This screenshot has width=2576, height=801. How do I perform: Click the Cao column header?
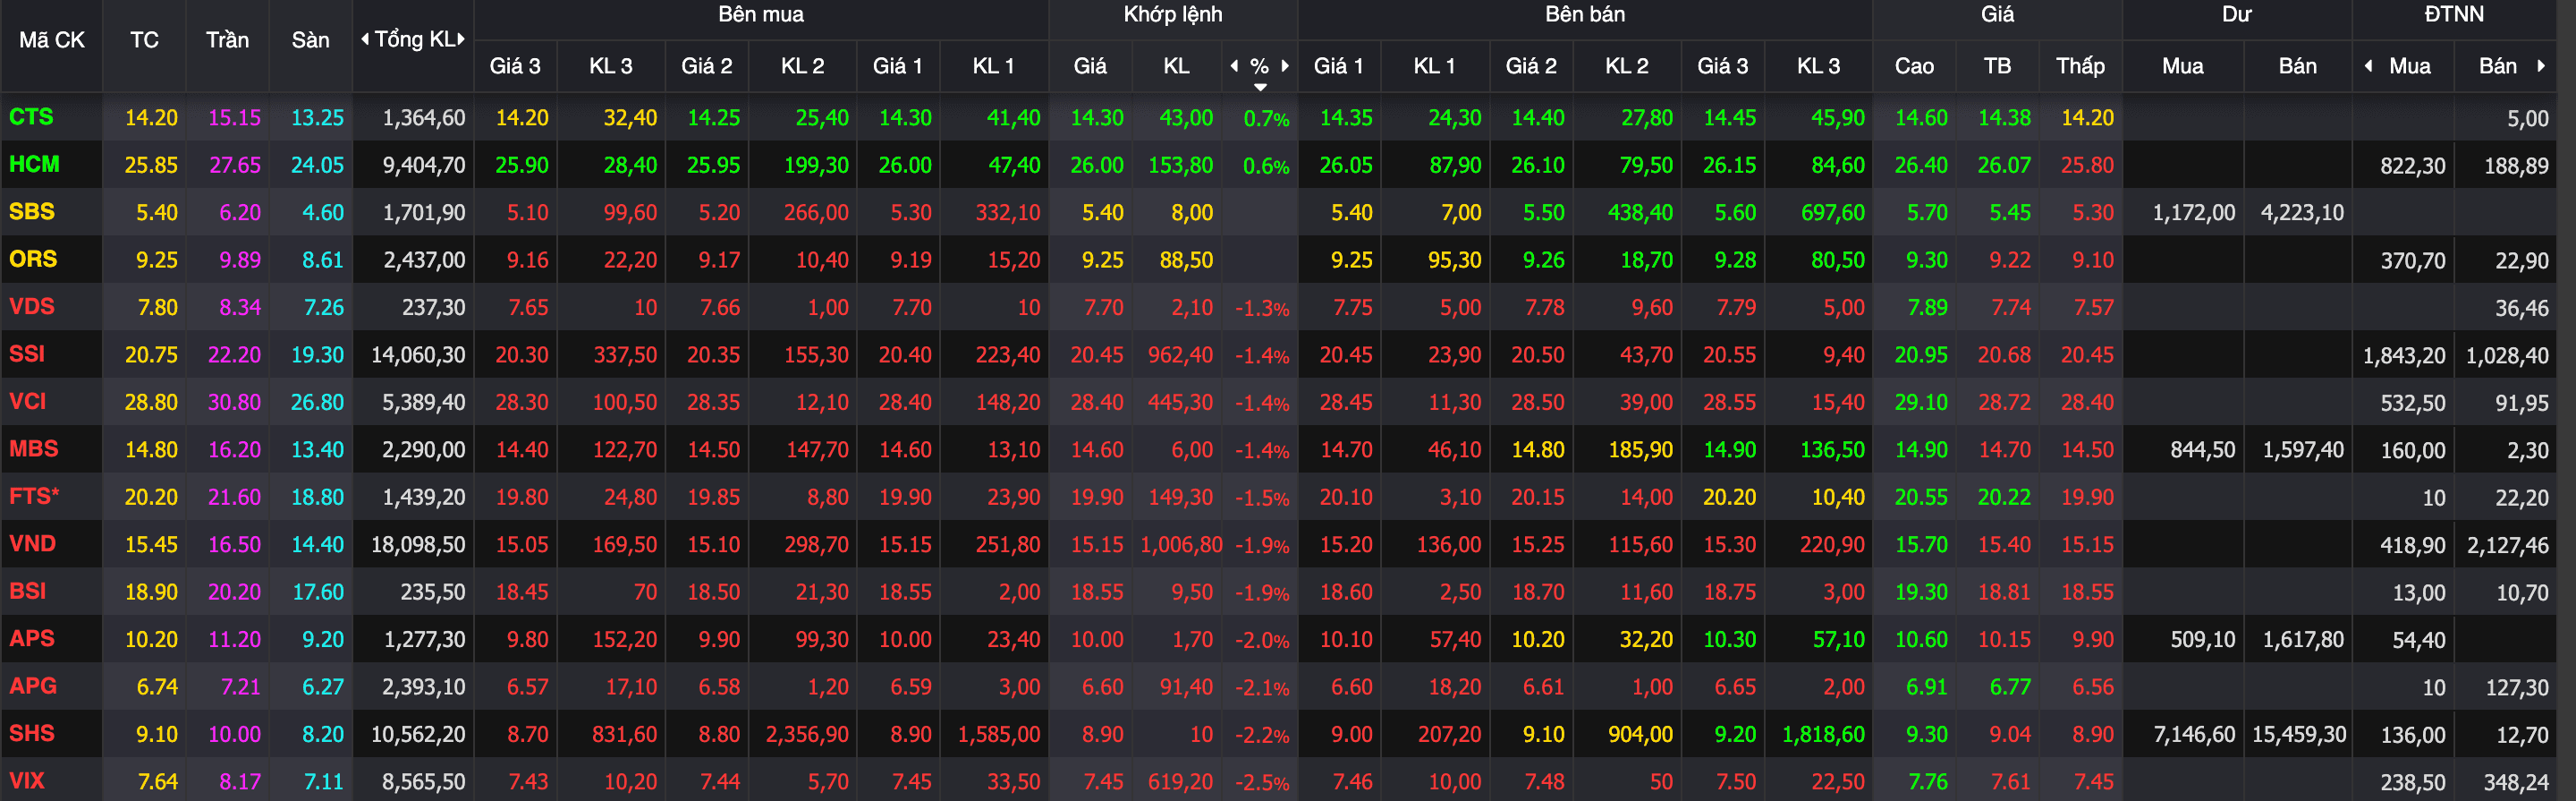pyautogui.click(x=1914, y=66)
